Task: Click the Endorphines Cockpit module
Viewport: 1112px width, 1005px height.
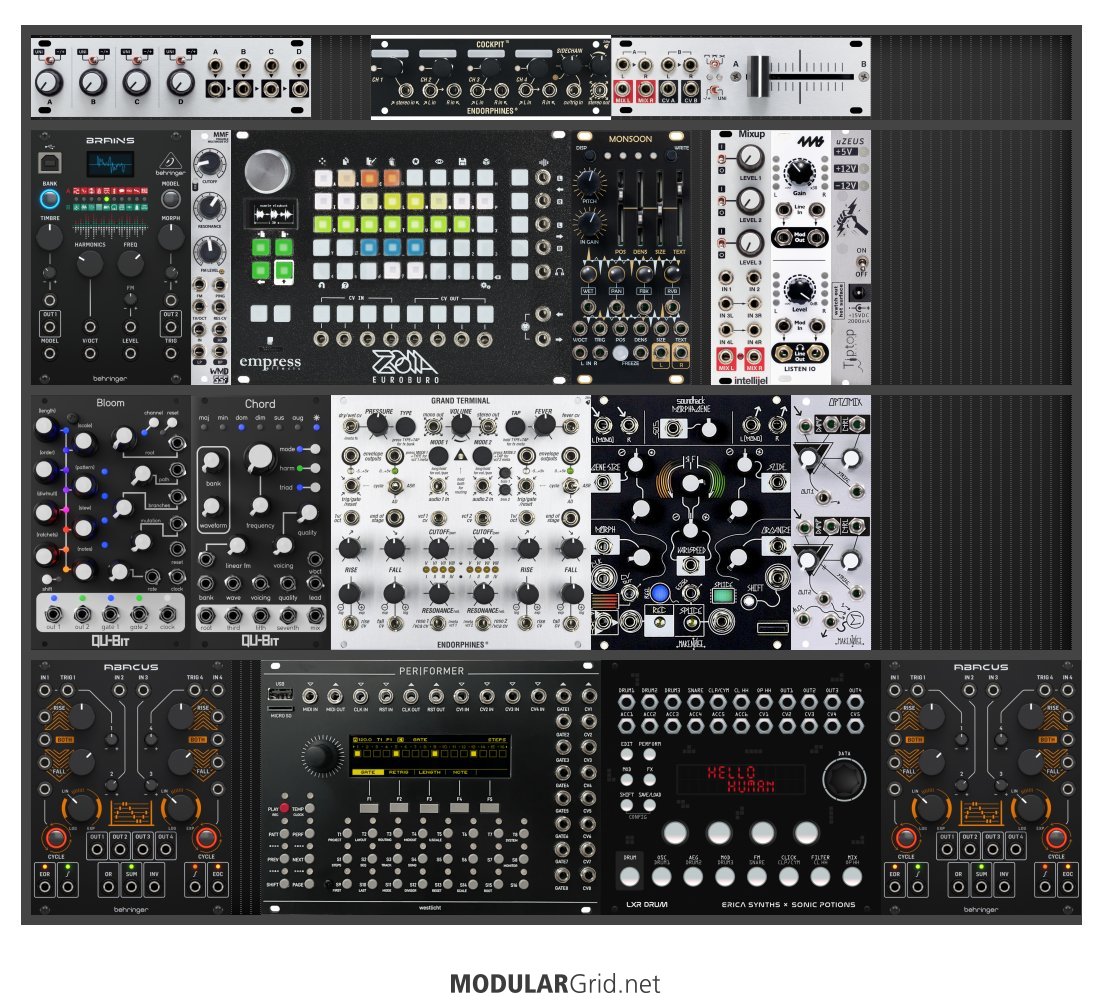Action: [491, 77]
